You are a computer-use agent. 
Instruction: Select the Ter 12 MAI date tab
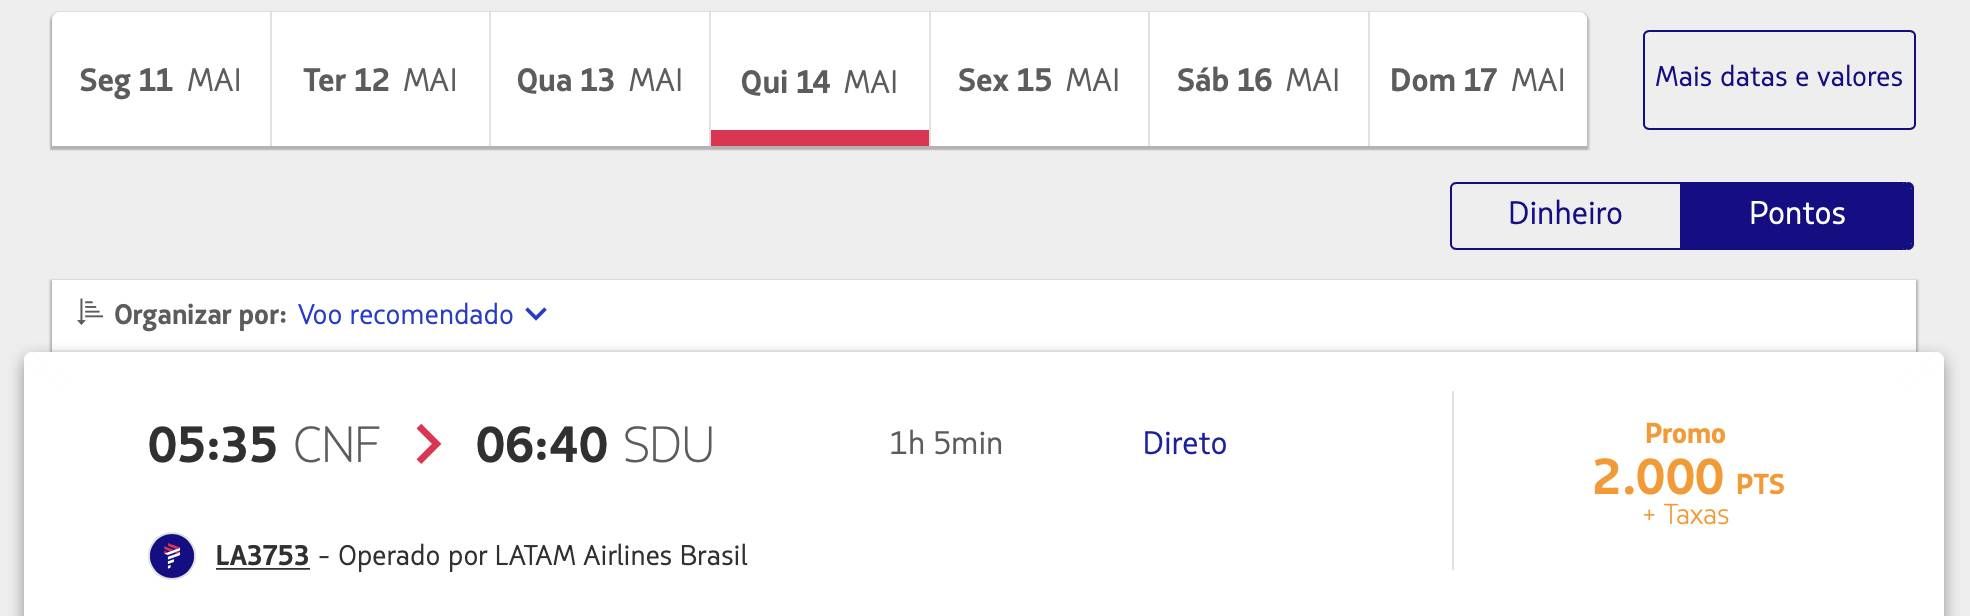pos(381,80)
